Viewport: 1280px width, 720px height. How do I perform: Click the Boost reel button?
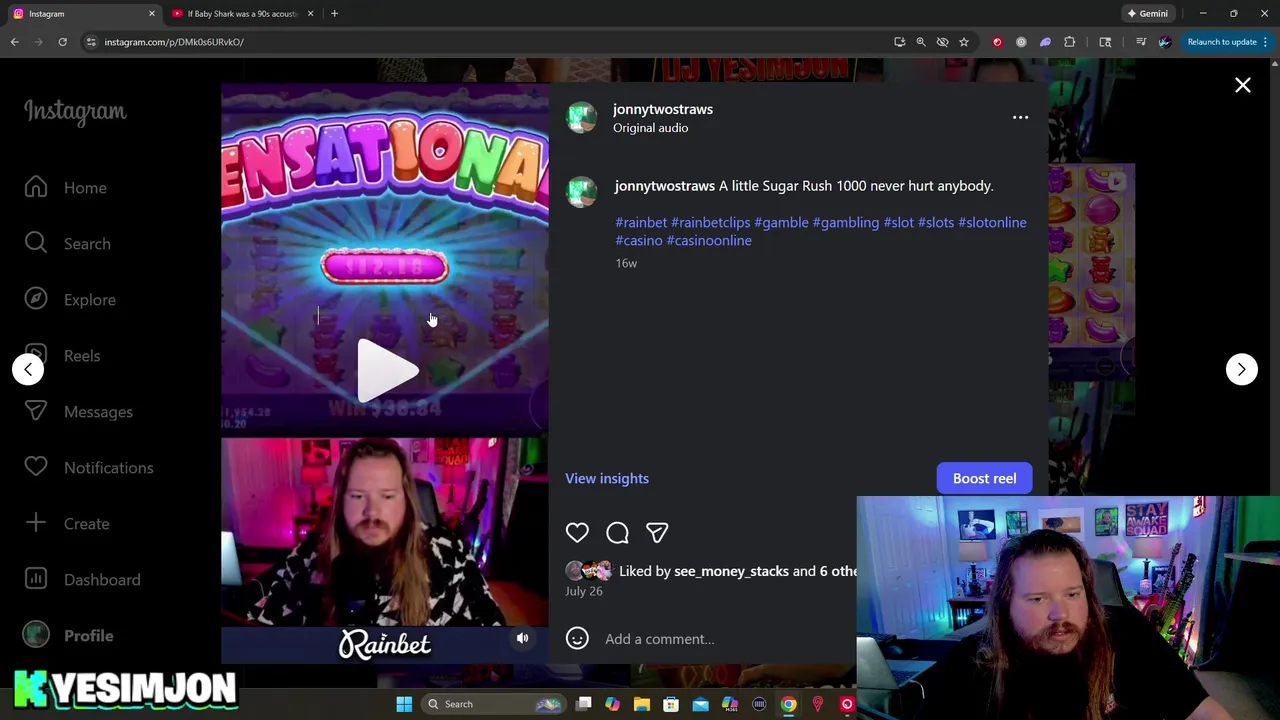[984, 478]
